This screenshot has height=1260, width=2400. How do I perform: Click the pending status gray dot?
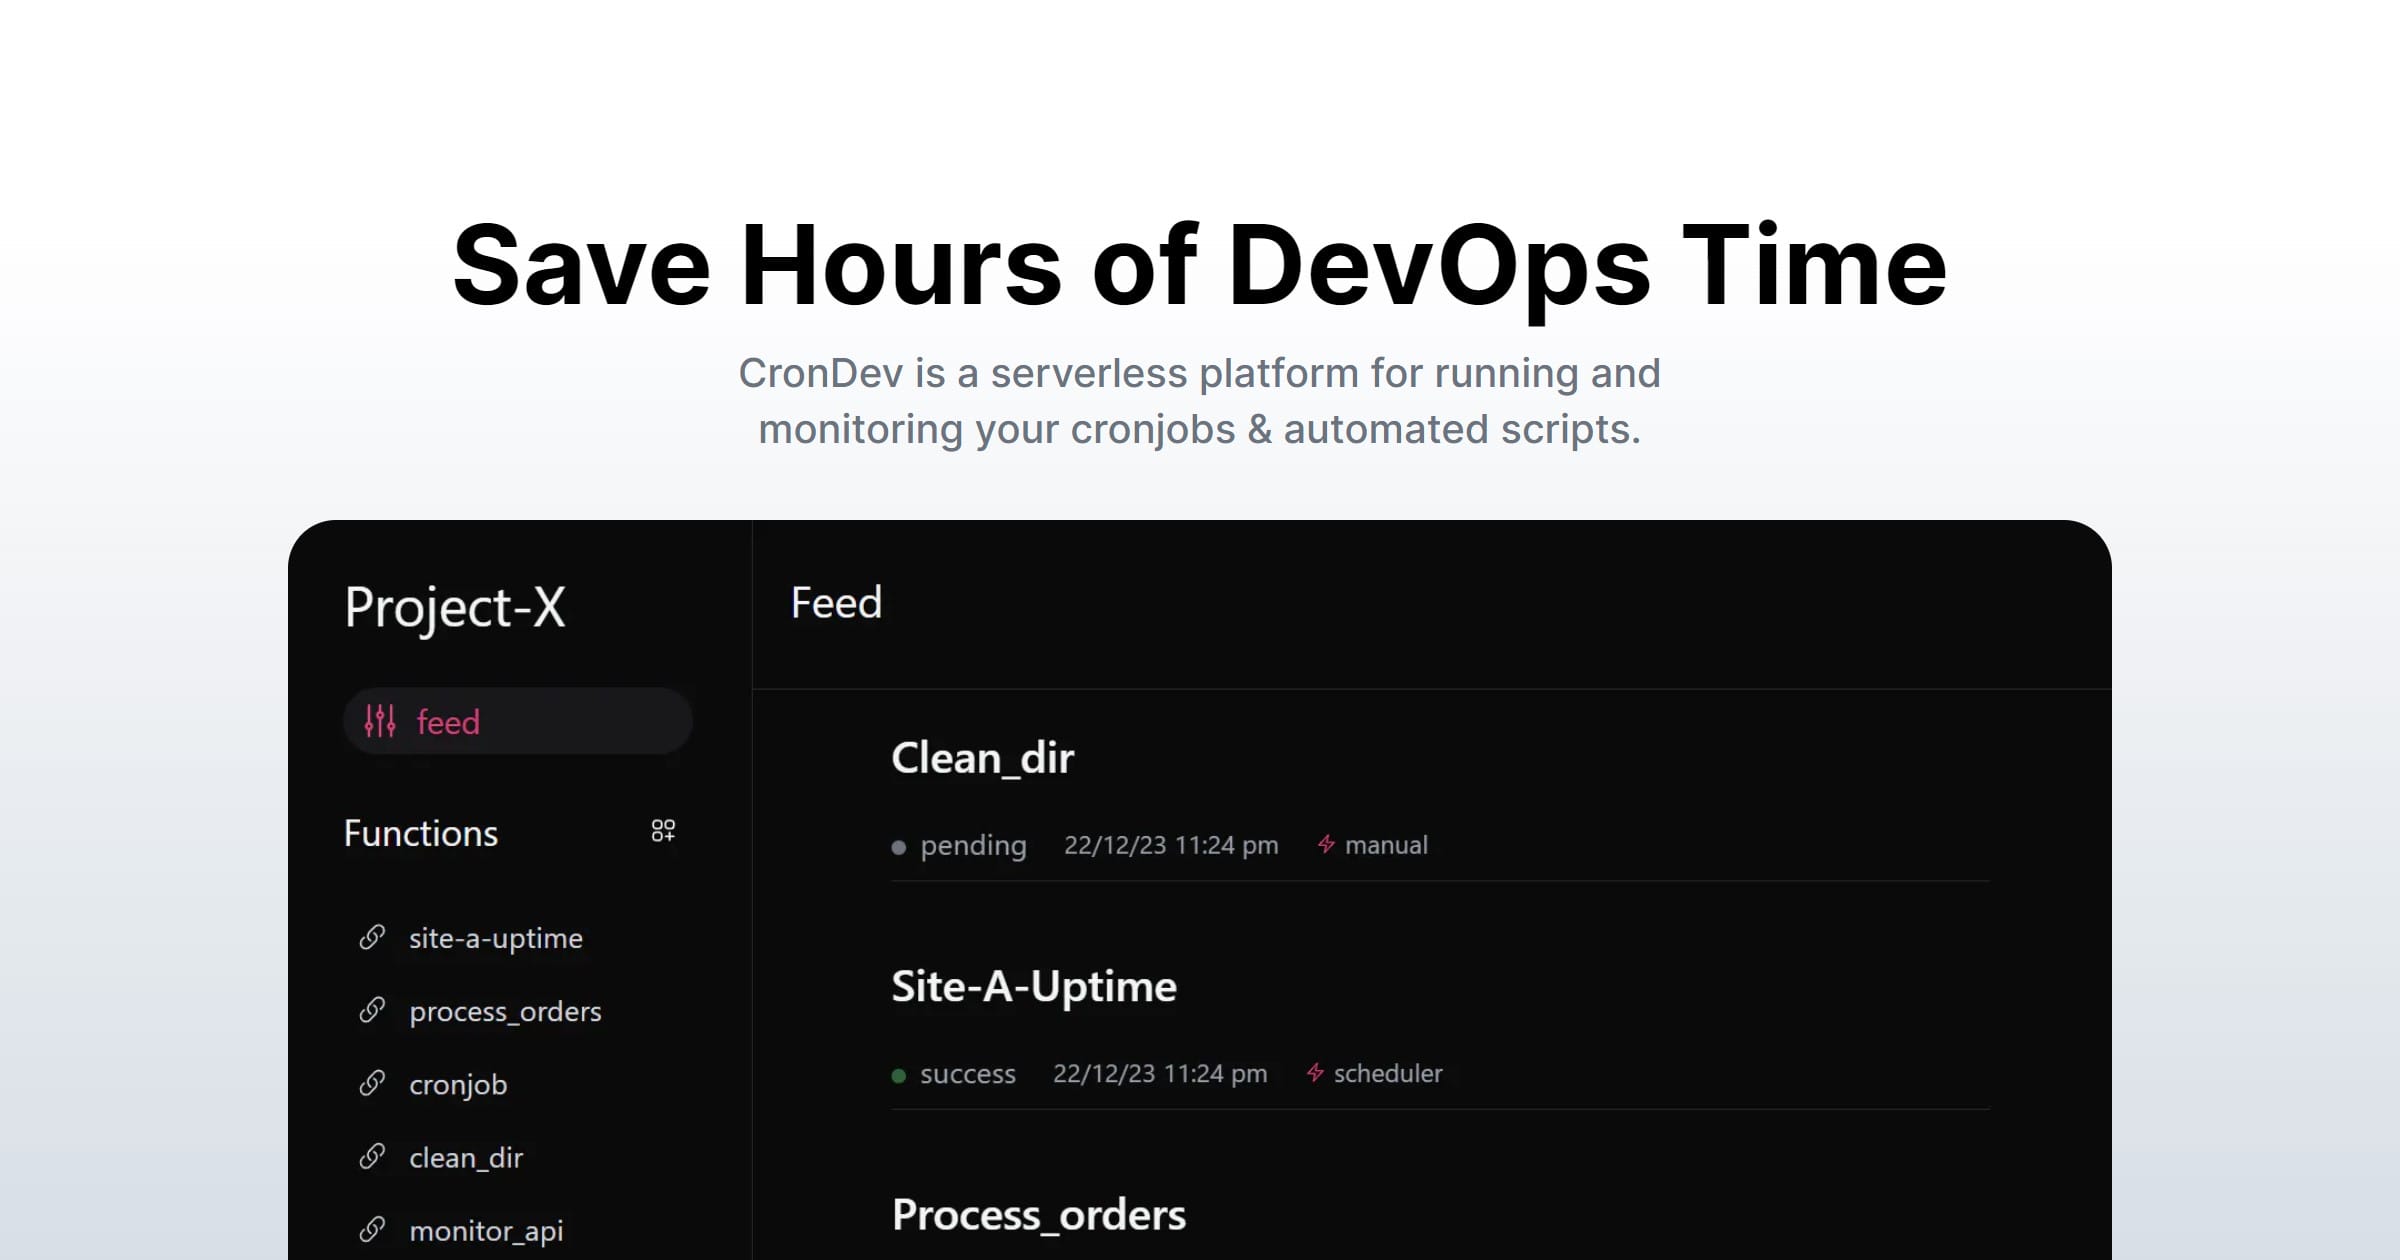tap(899, 847)
